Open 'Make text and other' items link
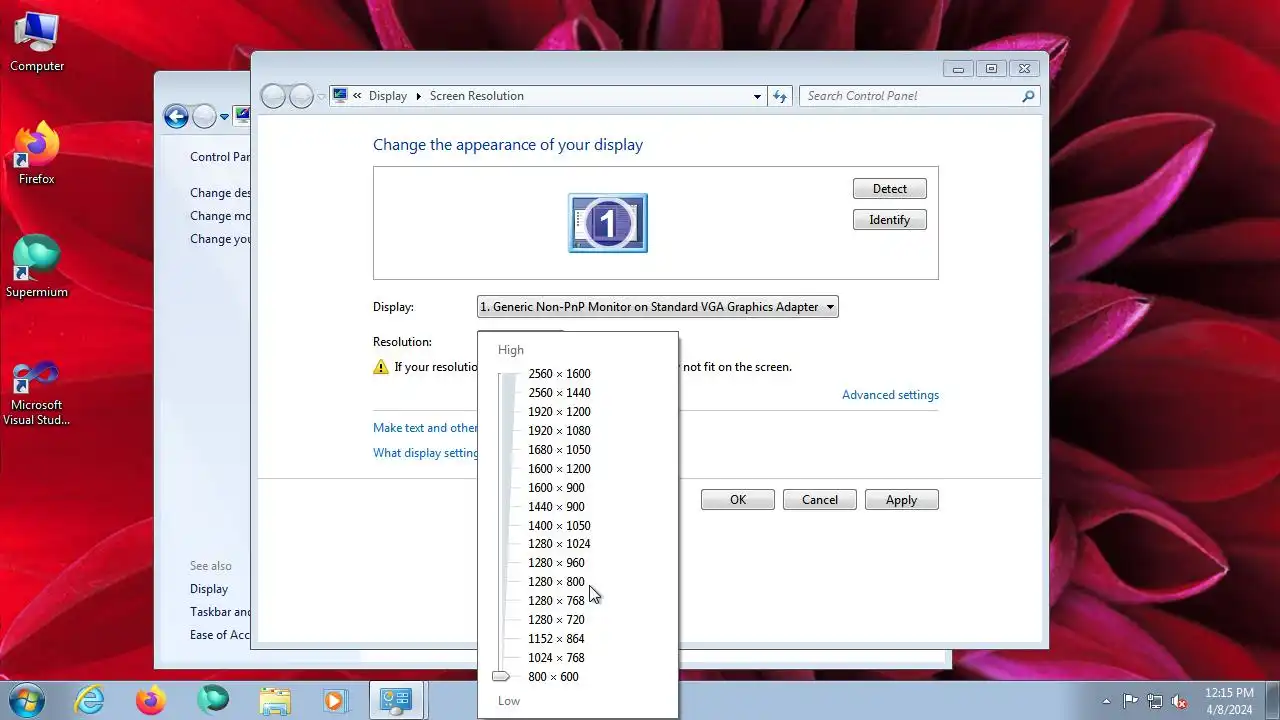Image resolution: width=1280 pixels, height=720 pixels. tap(425, 428)
